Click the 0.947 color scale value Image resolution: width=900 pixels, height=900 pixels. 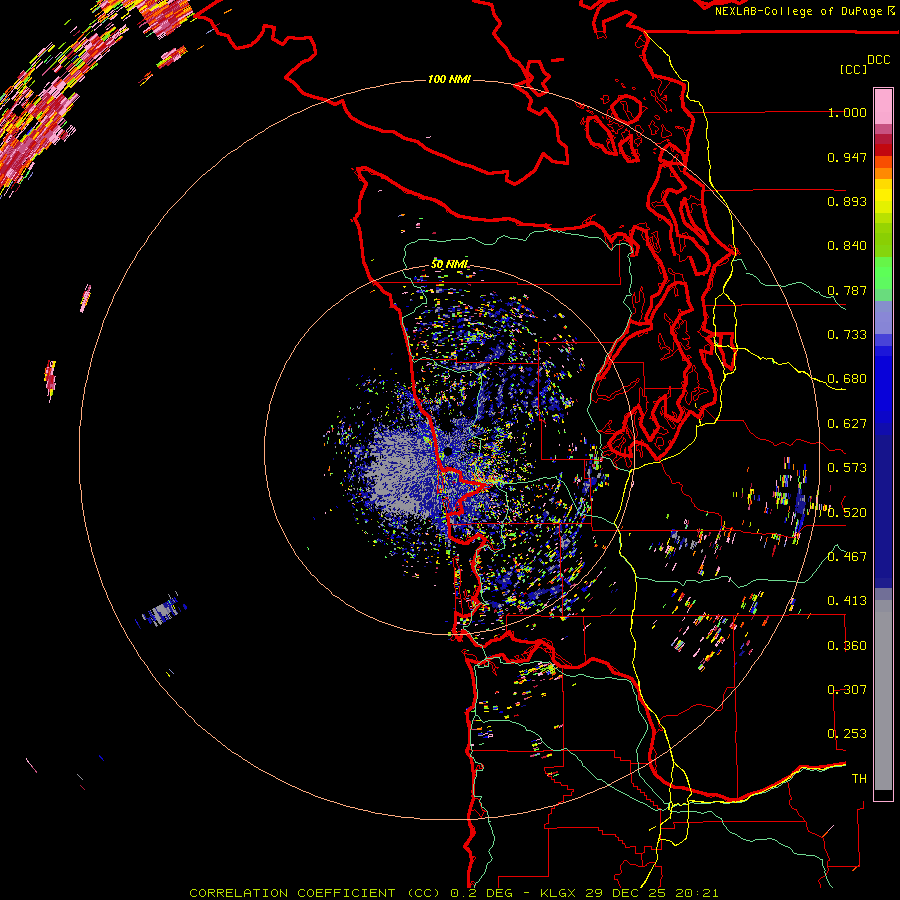point(847,157)
